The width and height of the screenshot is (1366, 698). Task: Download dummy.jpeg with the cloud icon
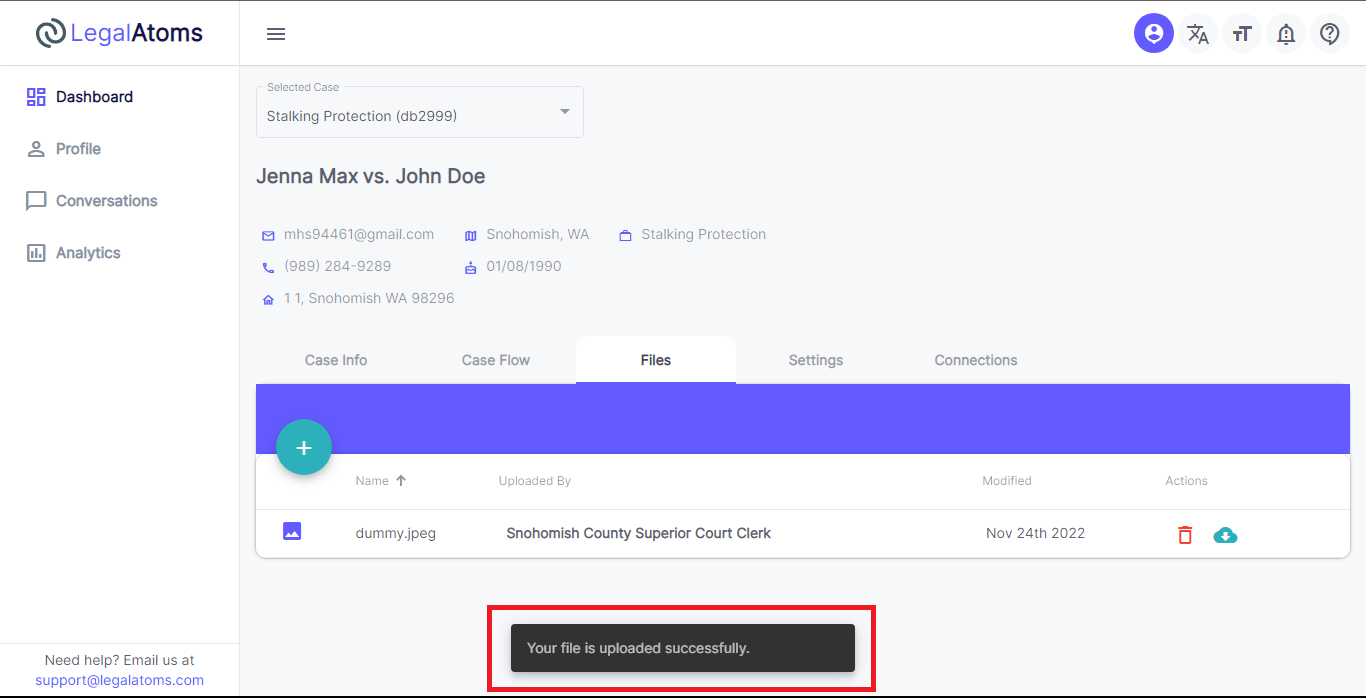tap(1225, 535)
